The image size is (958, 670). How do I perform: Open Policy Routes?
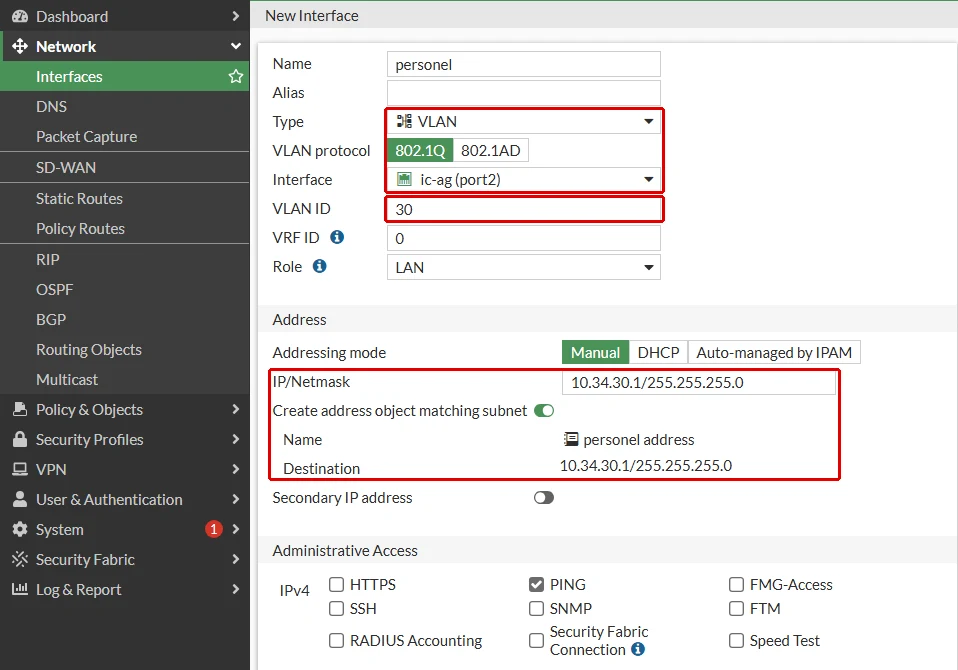125,228
